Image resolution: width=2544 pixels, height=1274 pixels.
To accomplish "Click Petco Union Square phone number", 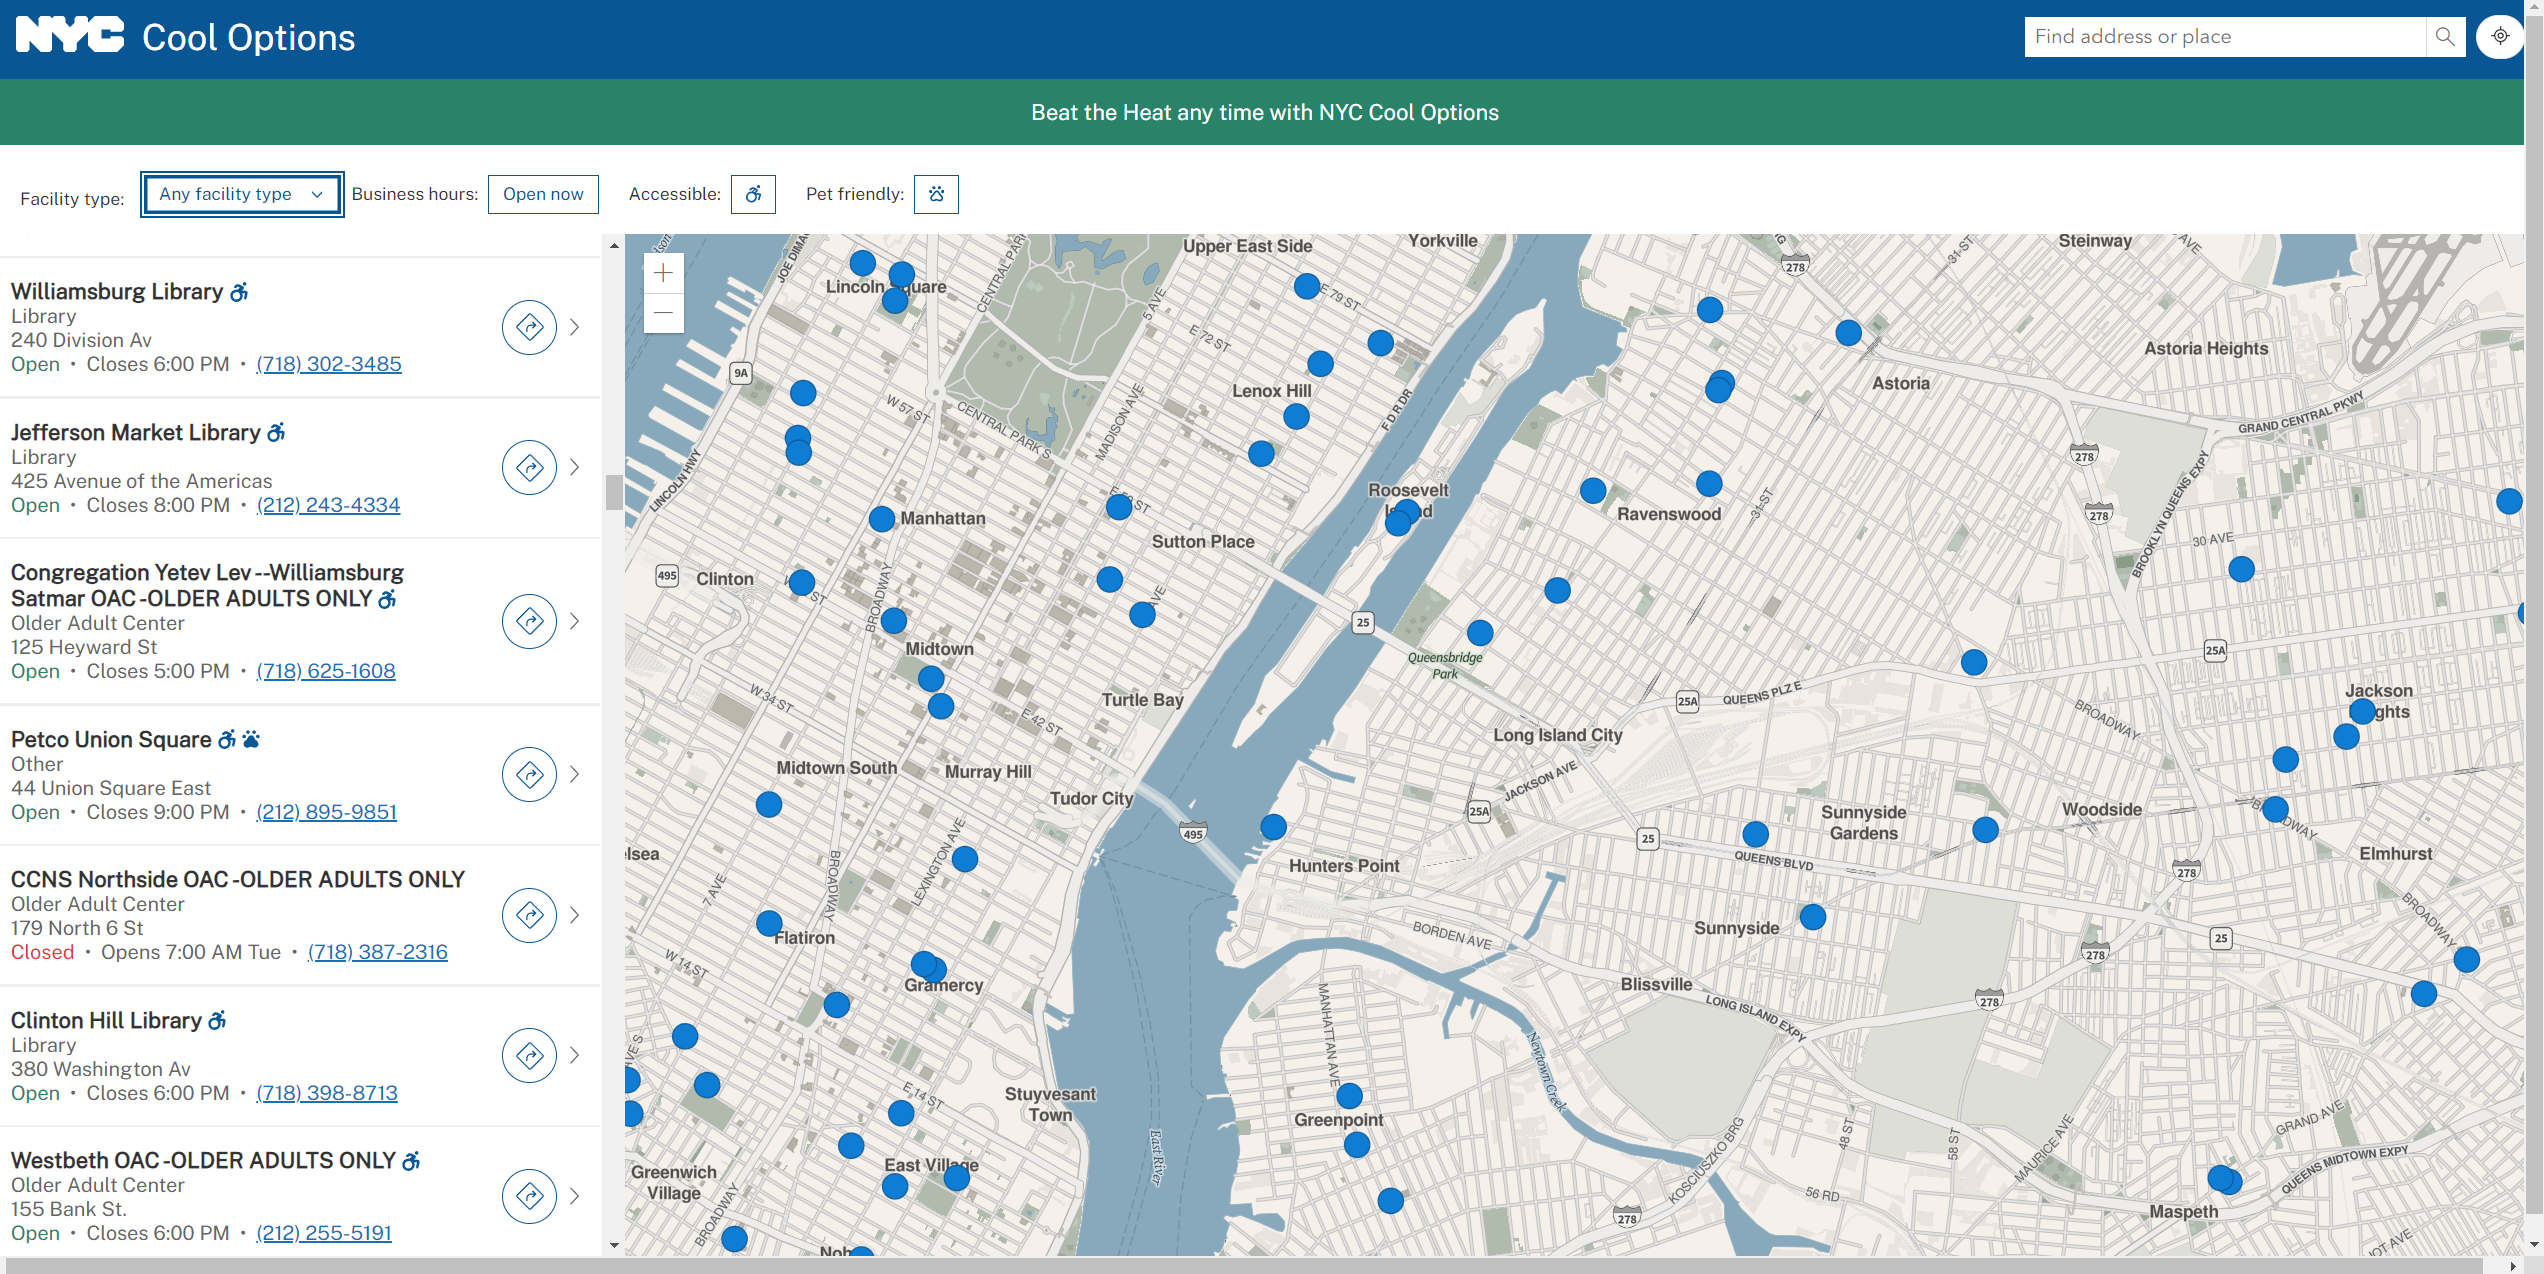I will pos(326,813).
